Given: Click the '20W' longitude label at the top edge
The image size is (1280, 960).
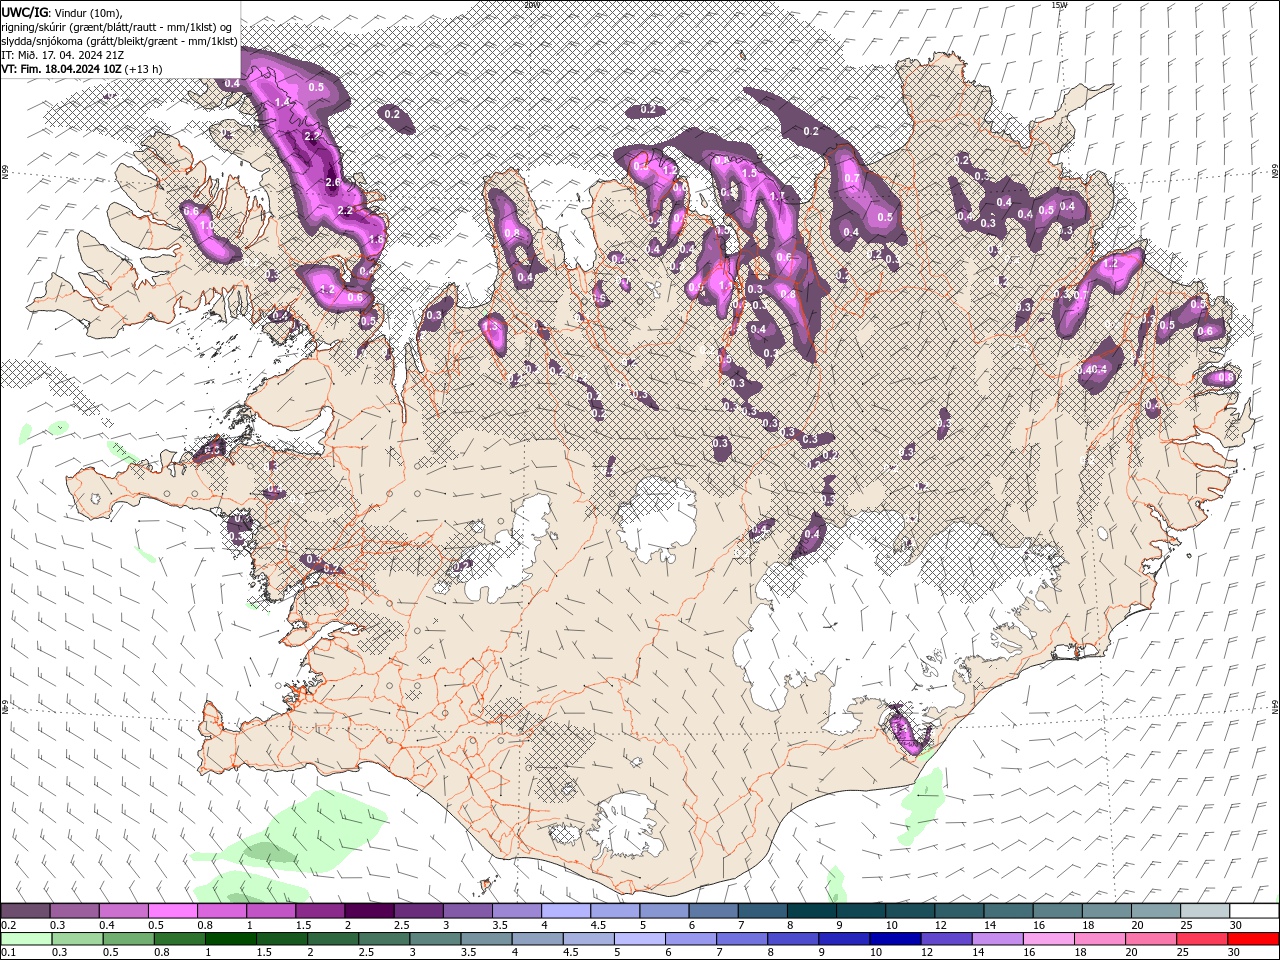Looking at the screenshot, I should point(532,4).
